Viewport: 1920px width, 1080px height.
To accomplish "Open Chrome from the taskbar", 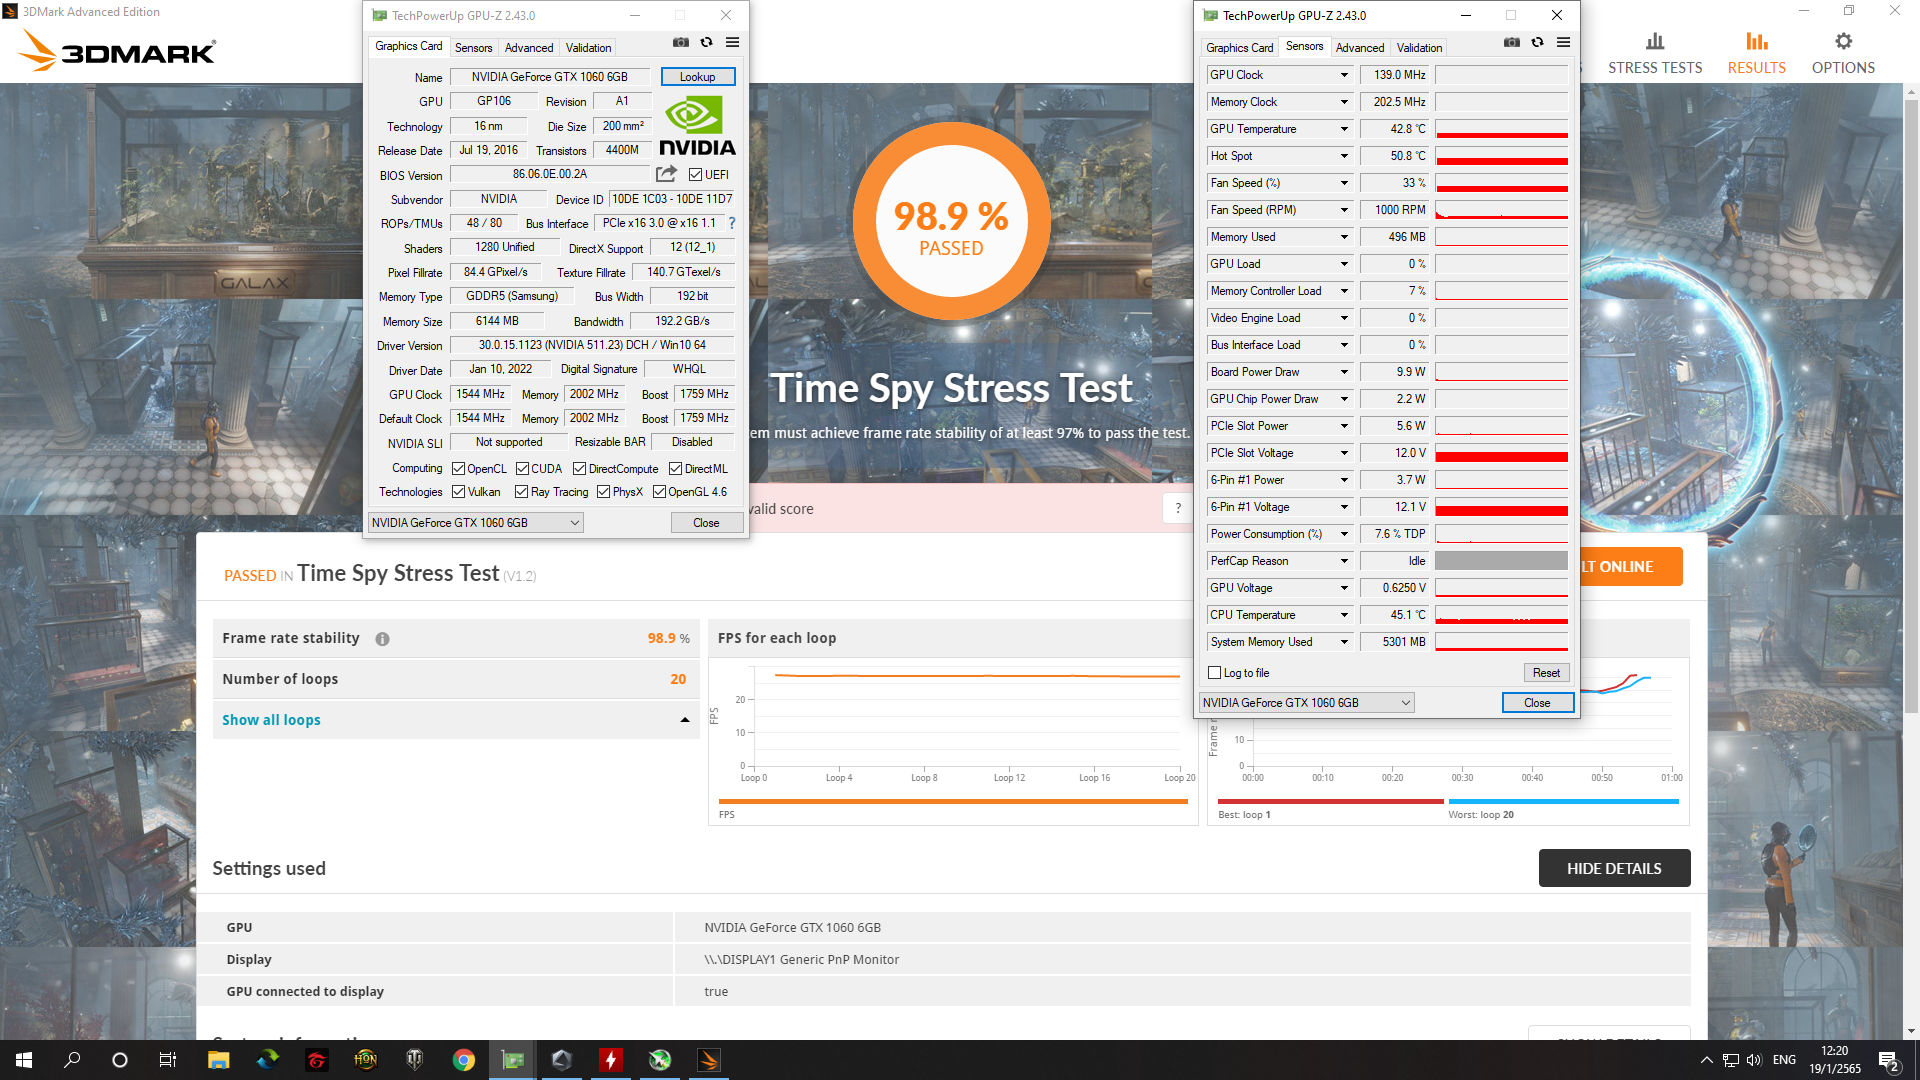I will point(463,1060).
